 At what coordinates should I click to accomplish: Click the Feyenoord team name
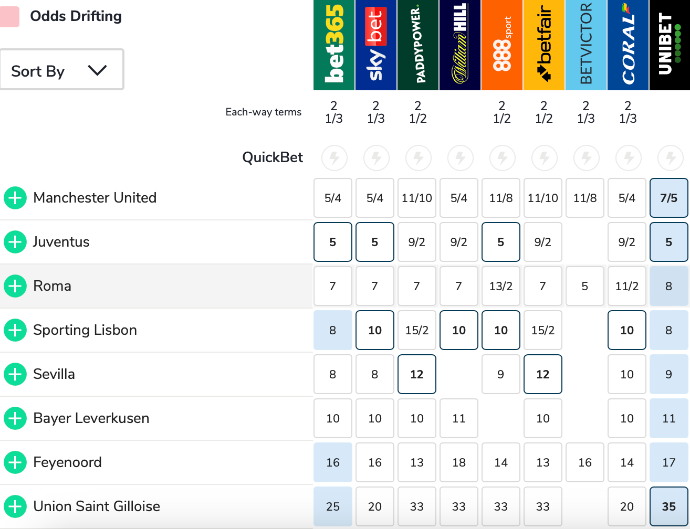coord(67,462)
